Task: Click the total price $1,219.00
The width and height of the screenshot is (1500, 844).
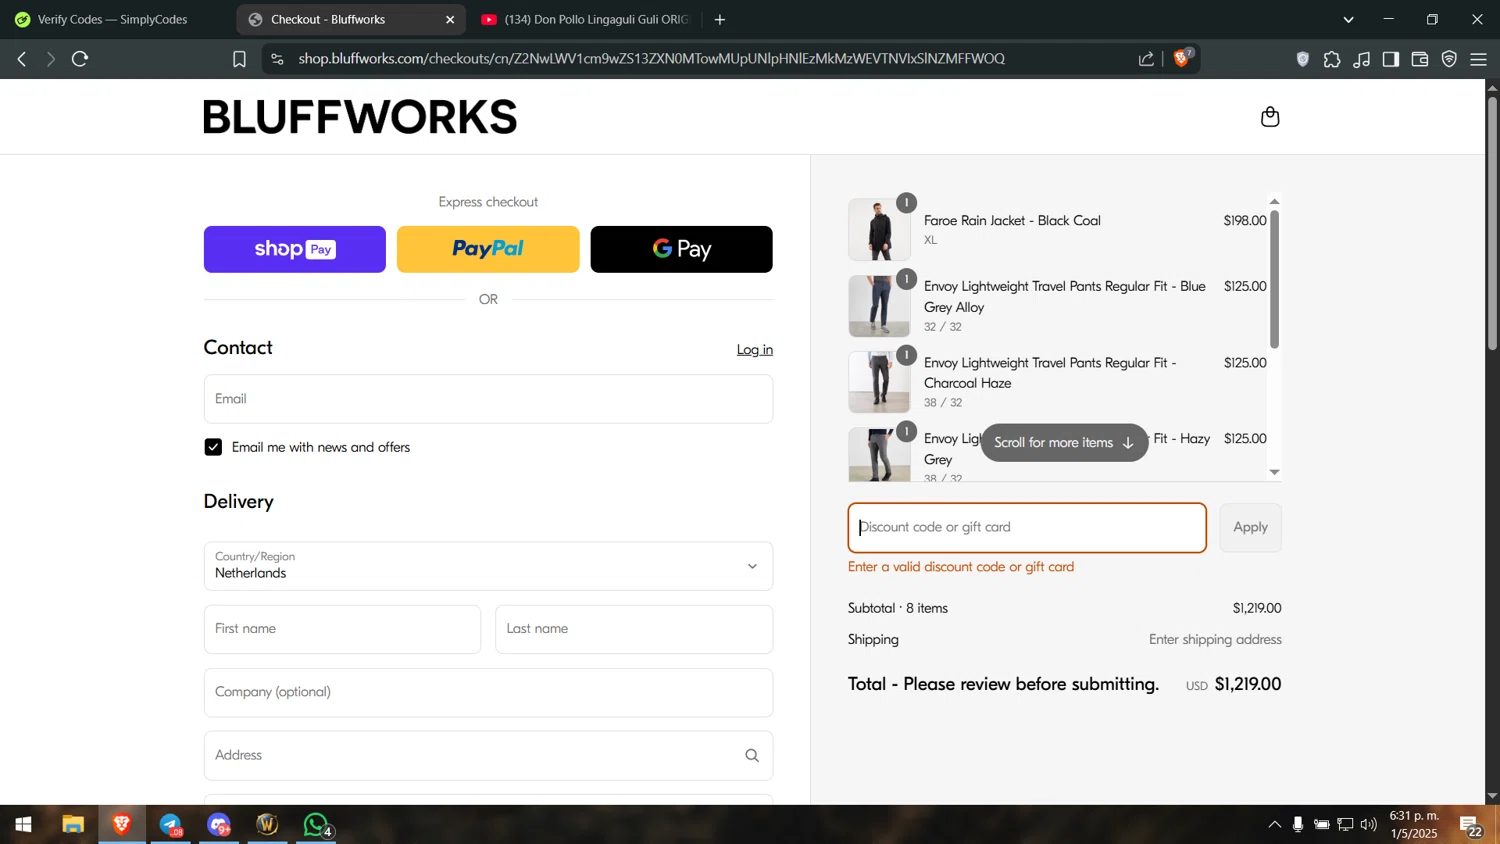Action: pyautogui.click(x=1248, y=685)
